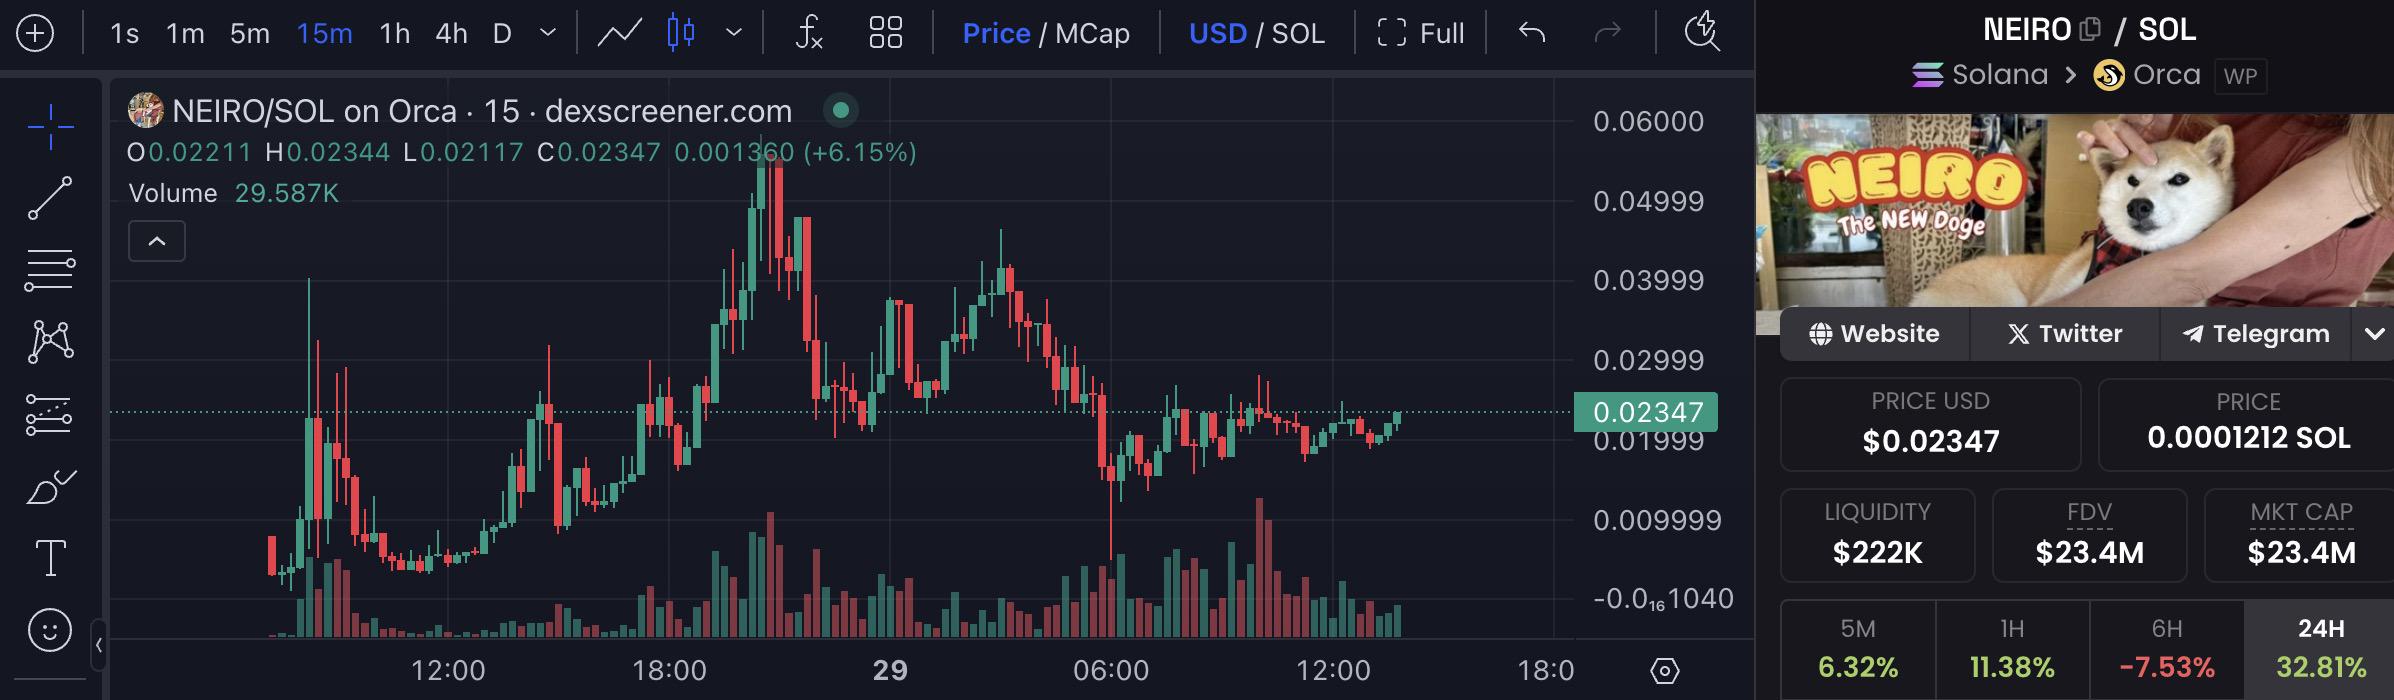2394x700 pixels.
Task: Open the Fibonacci retracement tool
Action: [50, 270]
